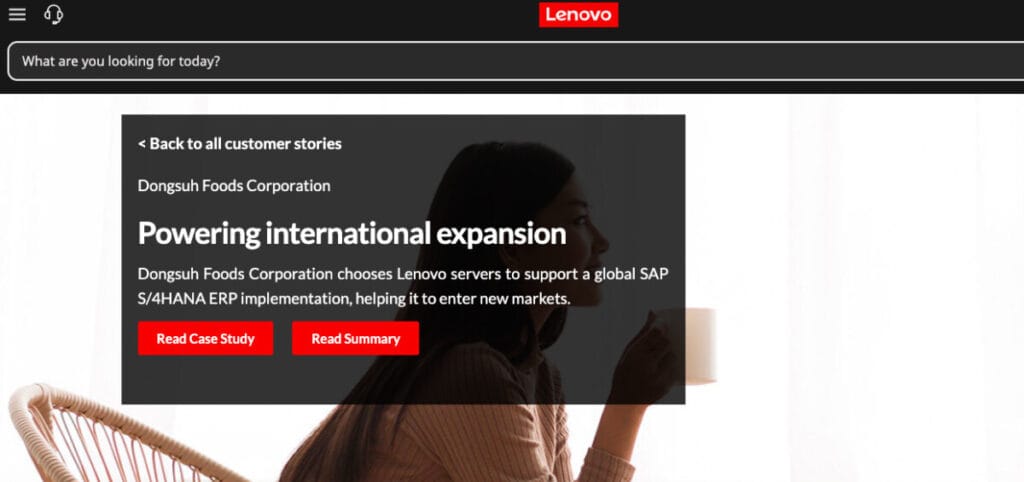Screen dimensions: 1024x482
Task: Click the Read Case Study button
Action: point(205,338)
